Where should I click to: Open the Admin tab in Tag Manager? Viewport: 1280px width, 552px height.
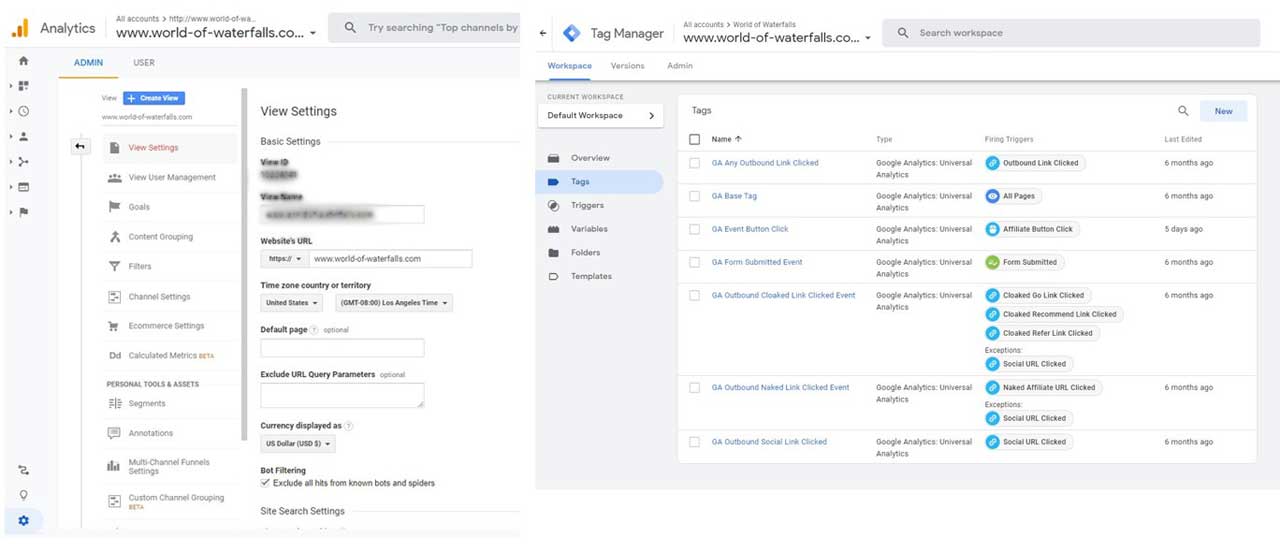click(680, 66)
